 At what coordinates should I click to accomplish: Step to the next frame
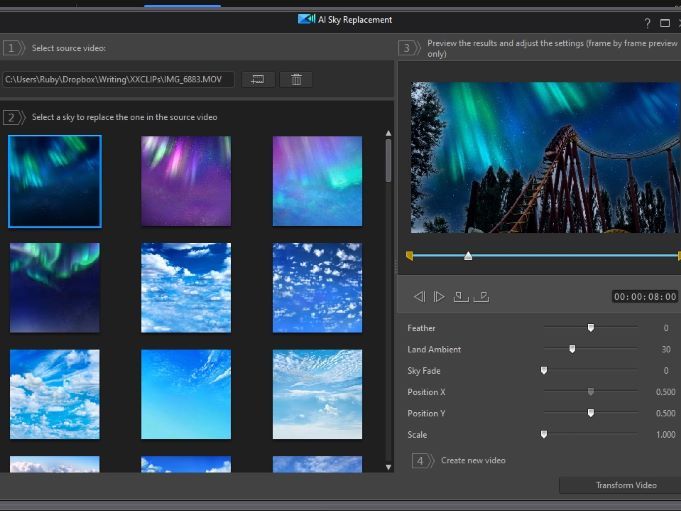coord(439,296)
